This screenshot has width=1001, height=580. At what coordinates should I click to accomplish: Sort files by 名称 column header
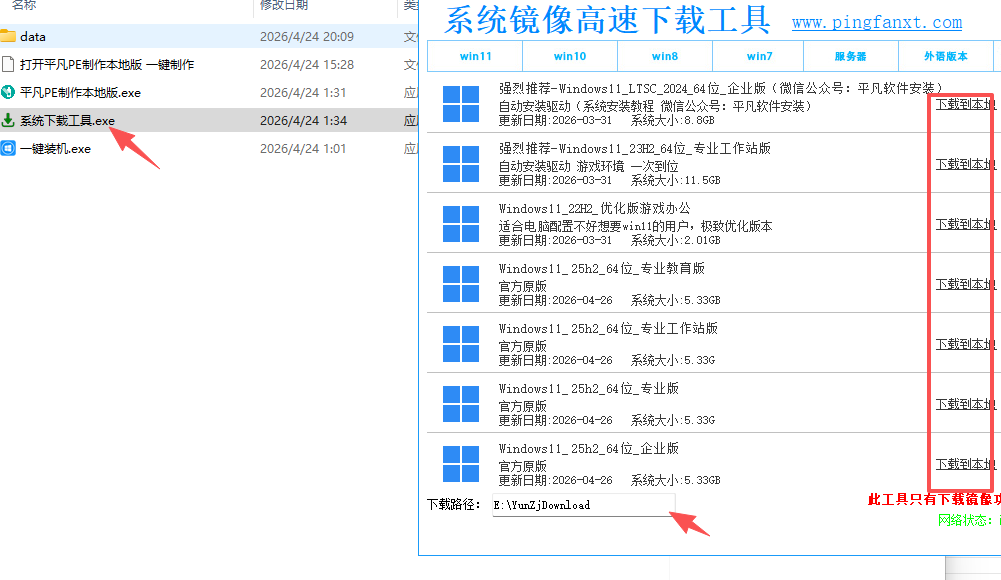click(x=24, y=5)
